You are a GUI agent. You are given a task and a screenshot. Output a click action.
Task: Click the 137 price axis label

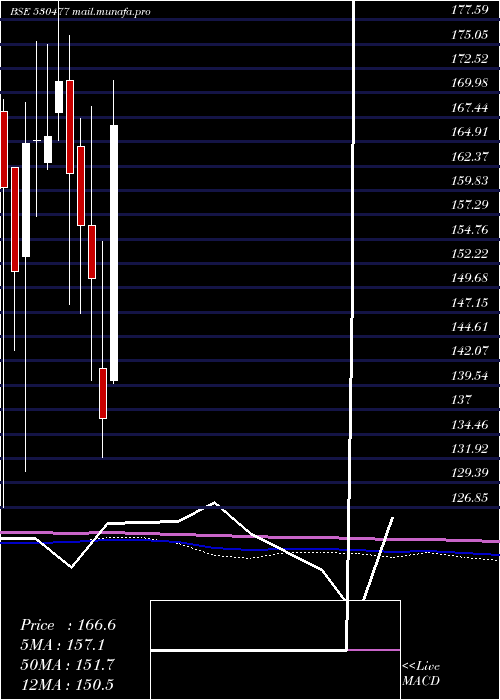click(x=462, y=400)
